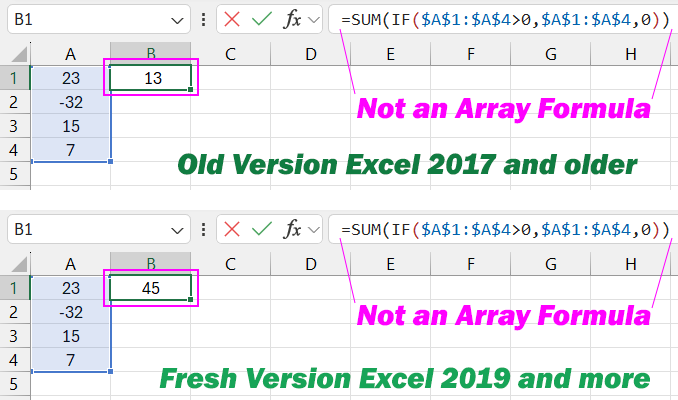Select cell B1 showing value 13
Screen dimensions: 678x400
[x=152, y=77]
